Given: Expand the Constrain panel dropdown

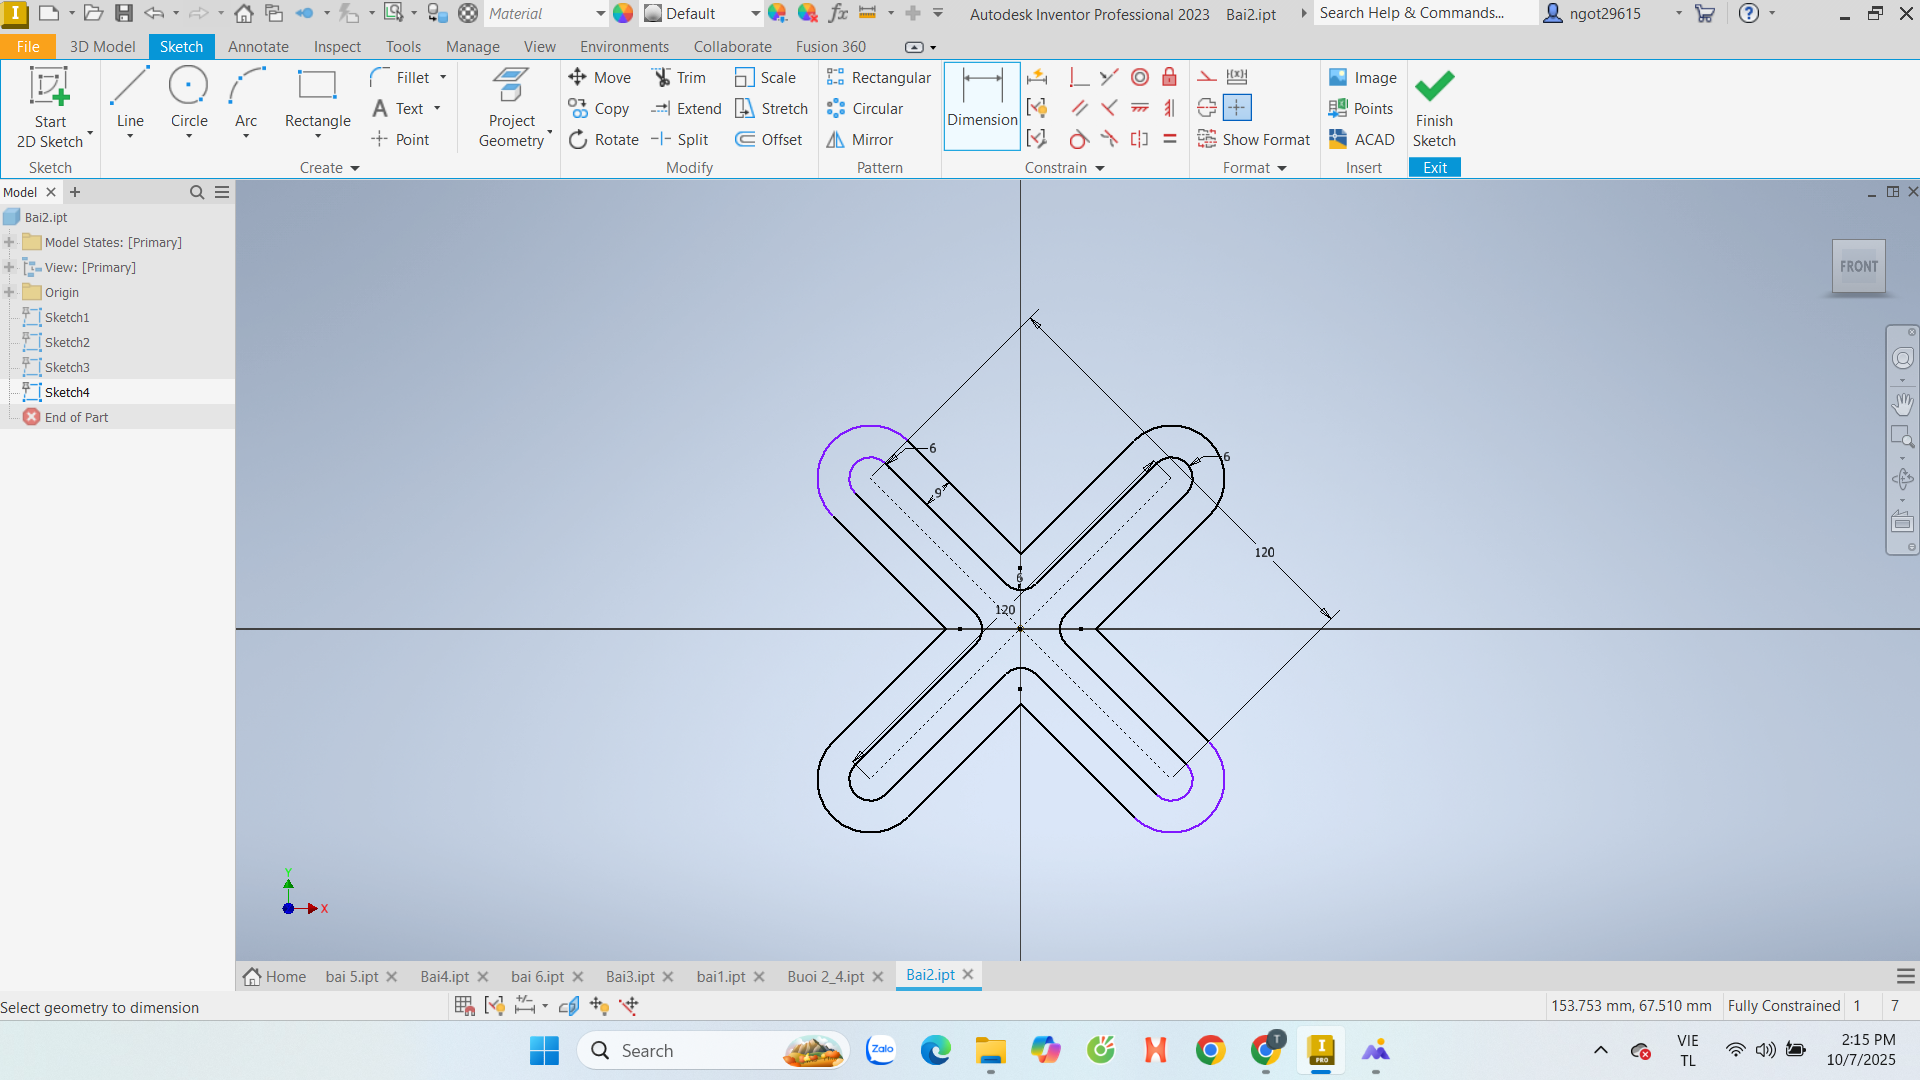Looking at the screenshot, I should coord(1100,168).
